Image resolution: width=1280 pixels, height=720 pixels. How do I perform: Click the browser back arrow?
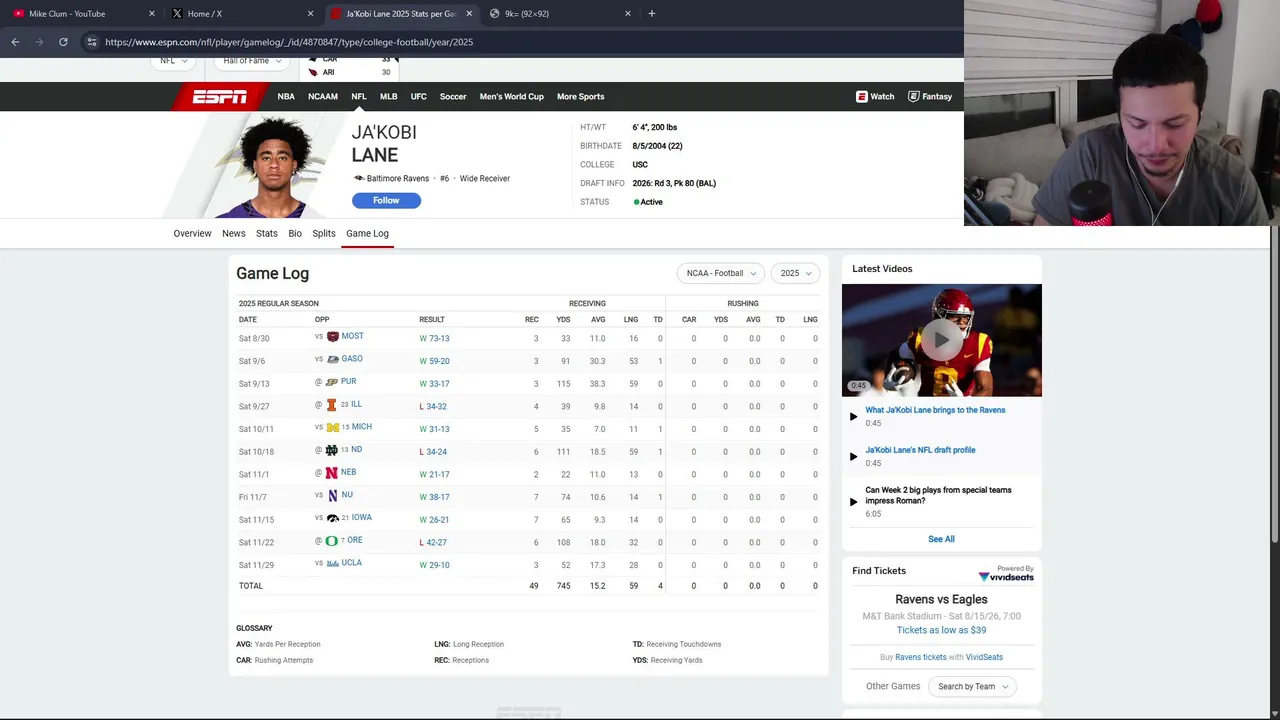tap(15, 42)
